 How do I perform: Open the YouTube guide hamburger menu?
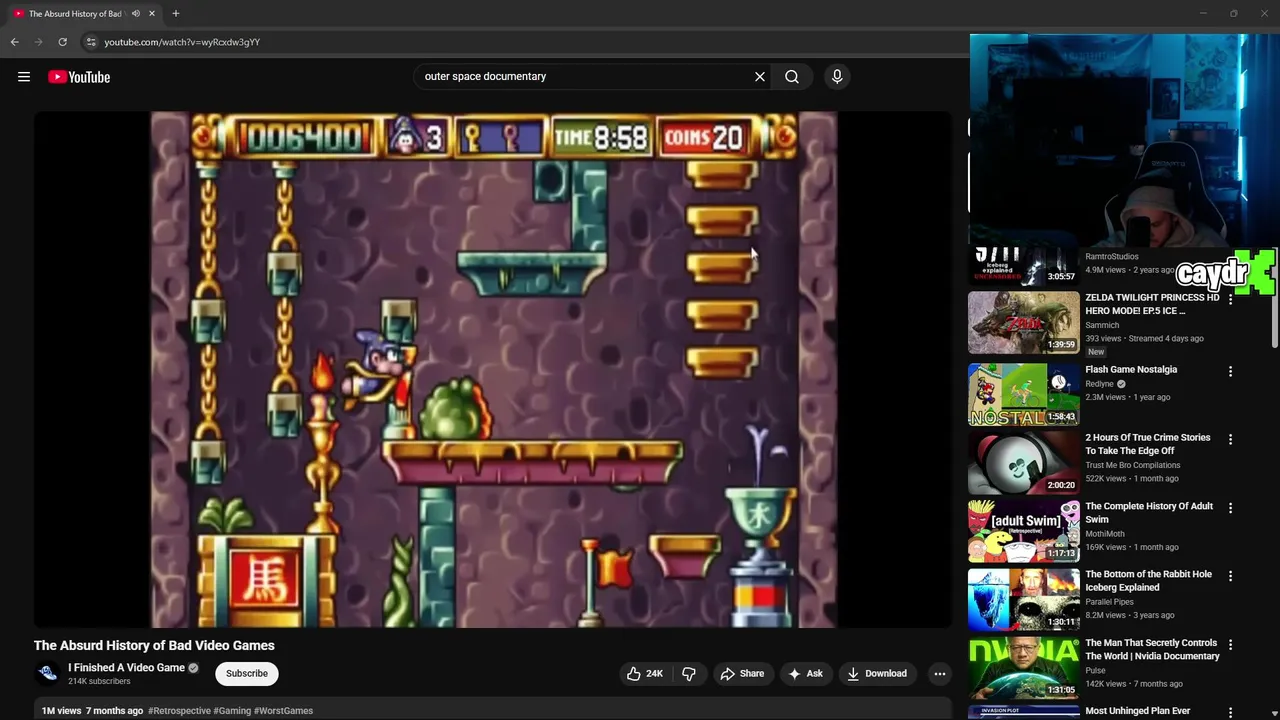[x=24, y=77]
